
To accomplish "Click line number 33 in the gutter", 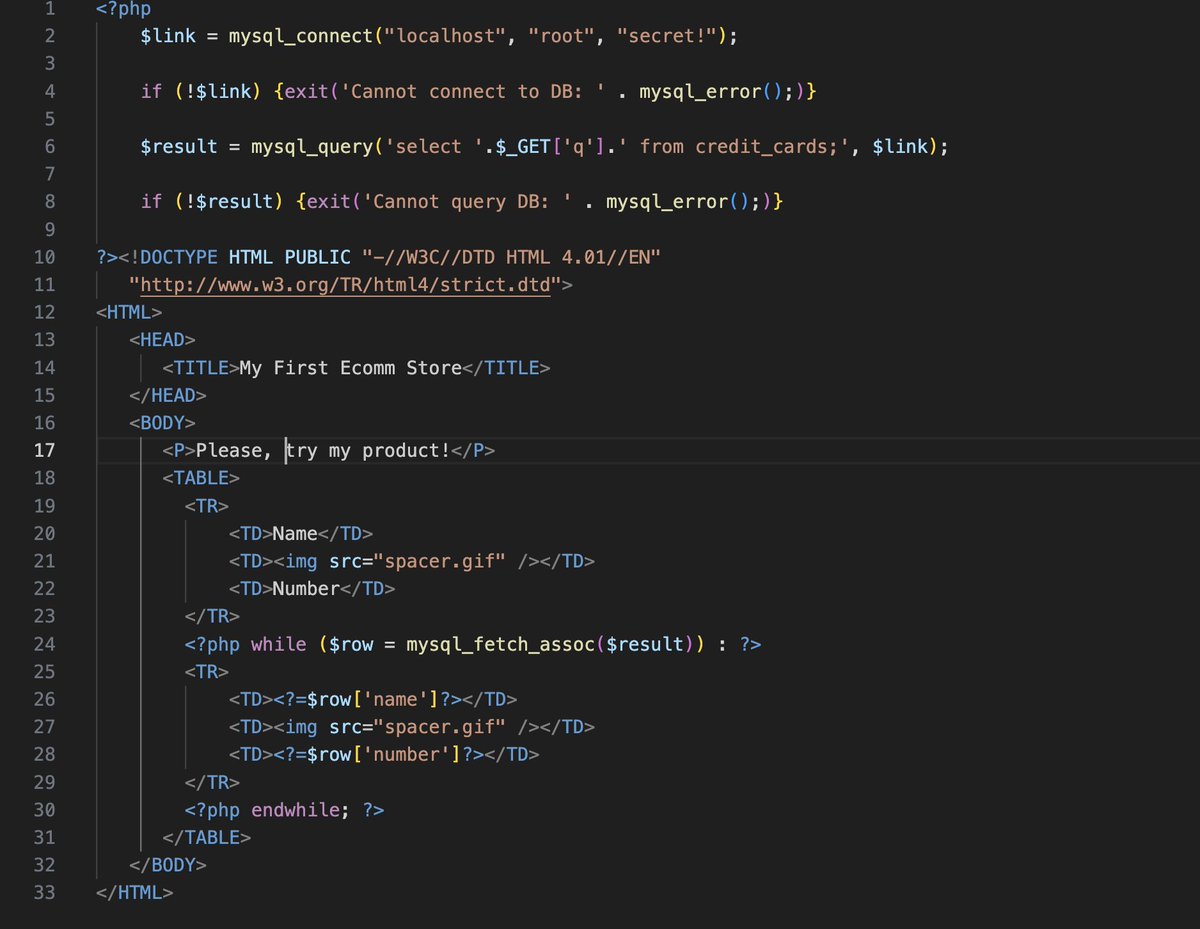I will tap(44, 892).
